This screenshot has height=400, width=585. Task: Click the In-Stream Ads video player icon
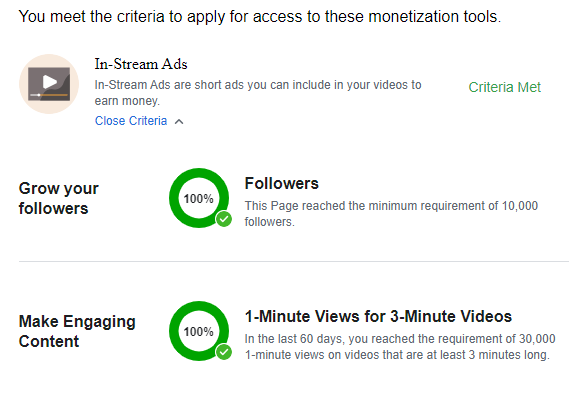pyautogui.click(x=49, y=84)
